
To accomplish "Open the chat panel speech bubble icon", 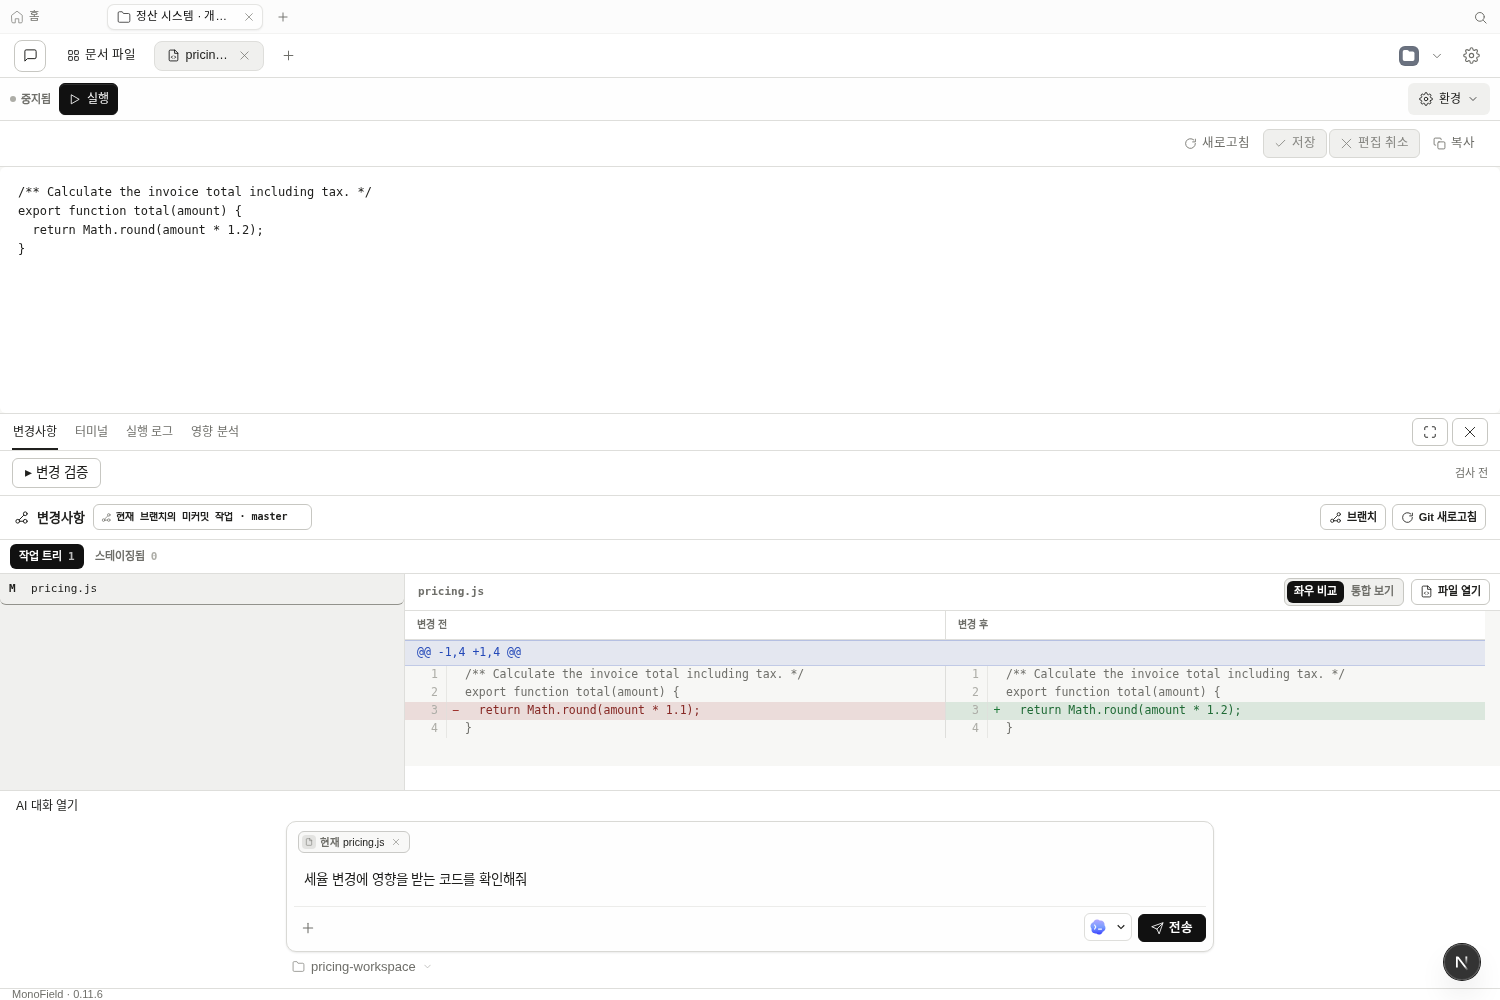I will (30, 56).
